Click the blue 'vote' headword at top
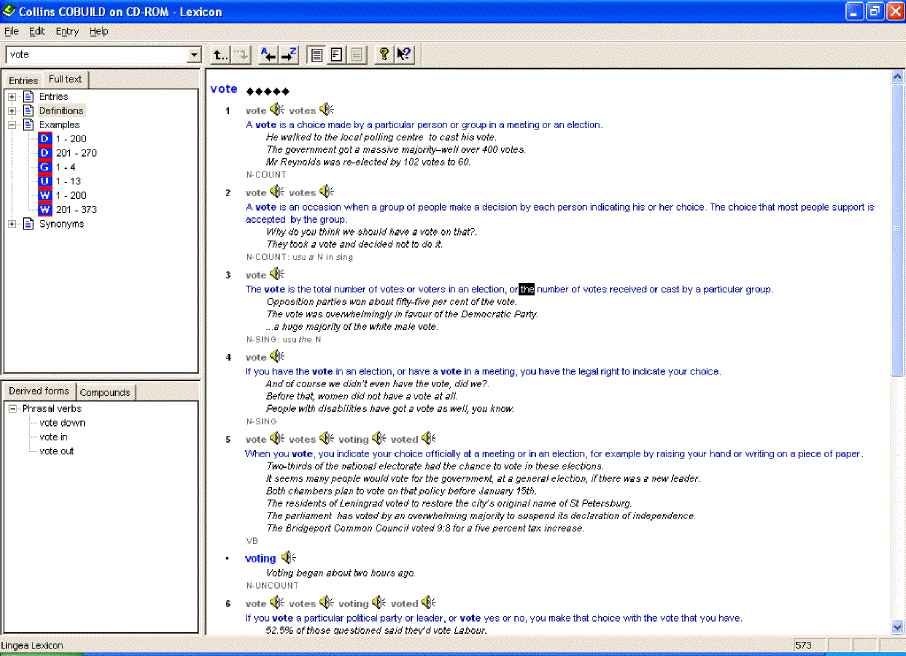The height and width of the screenshot is (656, 906). tap(224, 89)
